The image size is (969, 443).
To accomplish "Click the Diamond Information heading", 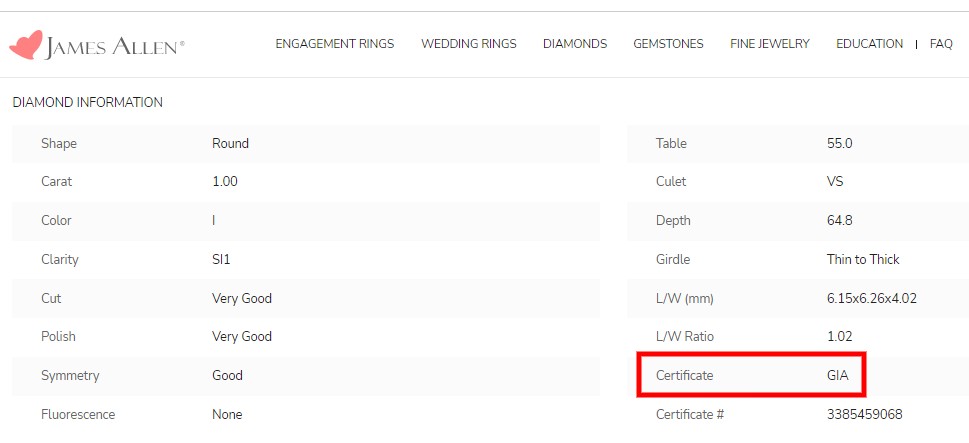I will (87, 102).
